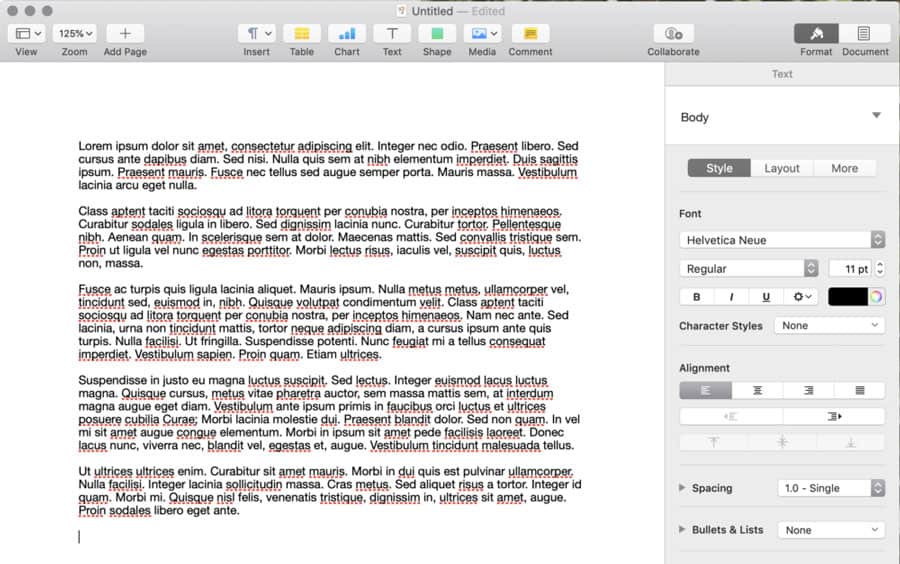Viewport: 900px width, 564px height.
Task: Align text left
Action: coord(705,390)
